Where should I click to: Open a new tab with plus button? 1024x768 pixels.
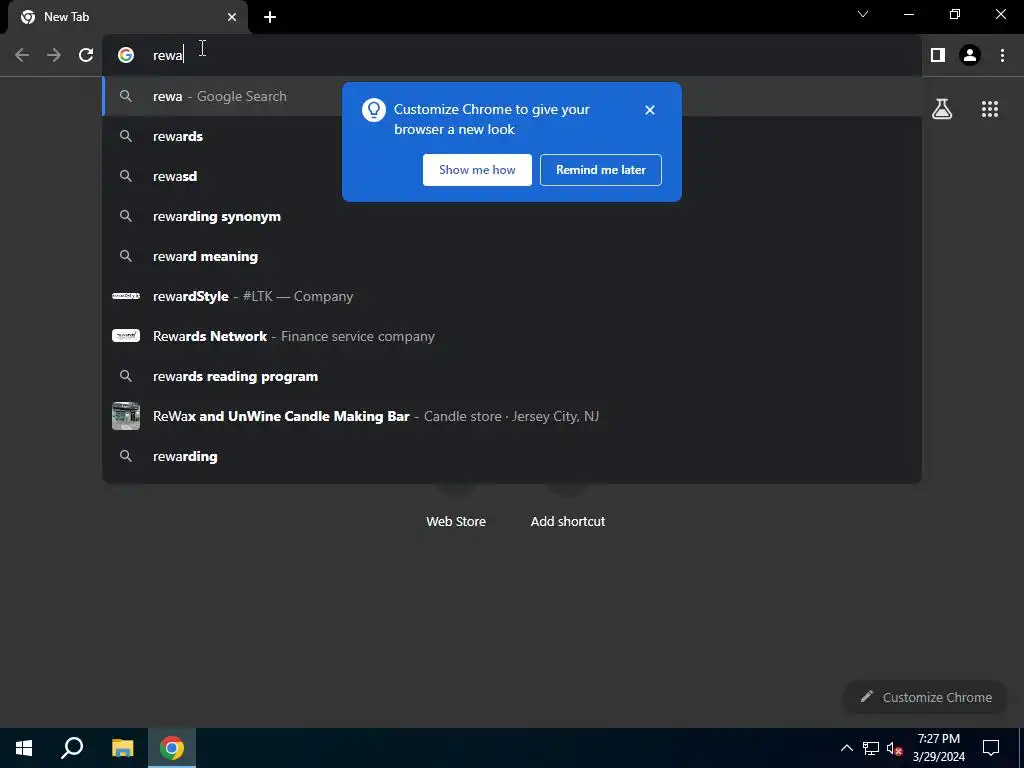(x=270, y=17)
